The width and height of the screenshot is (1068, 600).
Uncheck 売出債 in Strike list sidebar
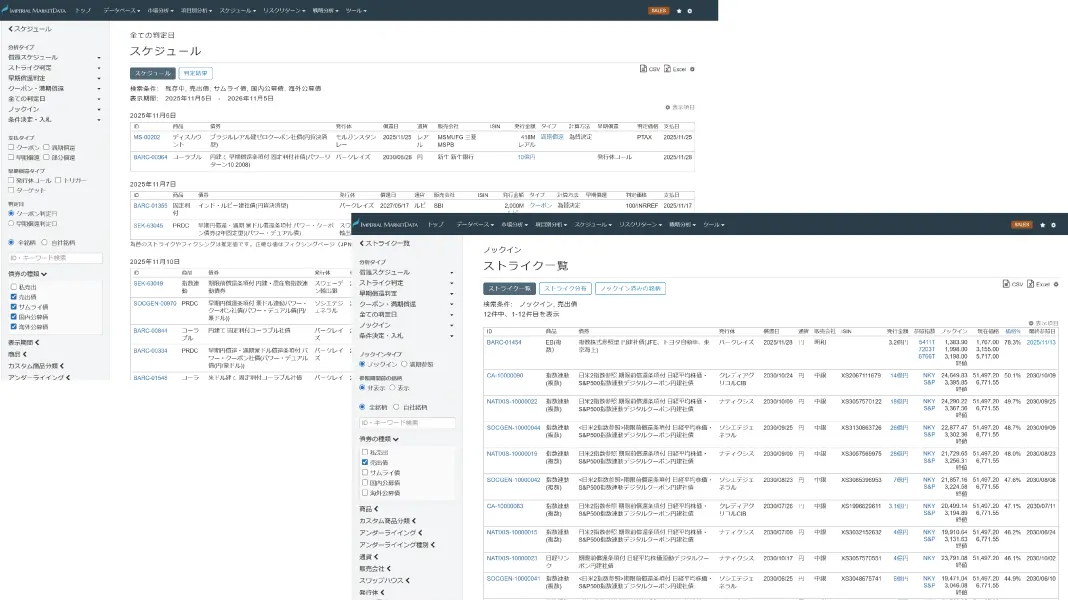[x=365, y=462]
